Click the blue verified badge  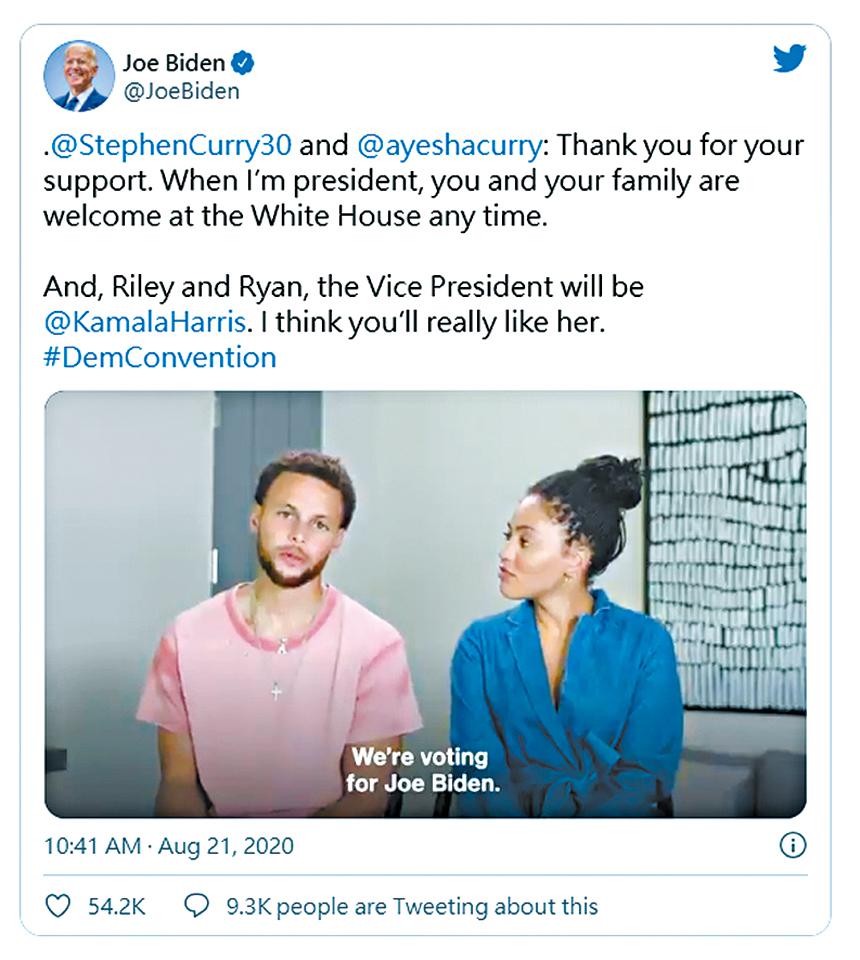pos(242,64)
